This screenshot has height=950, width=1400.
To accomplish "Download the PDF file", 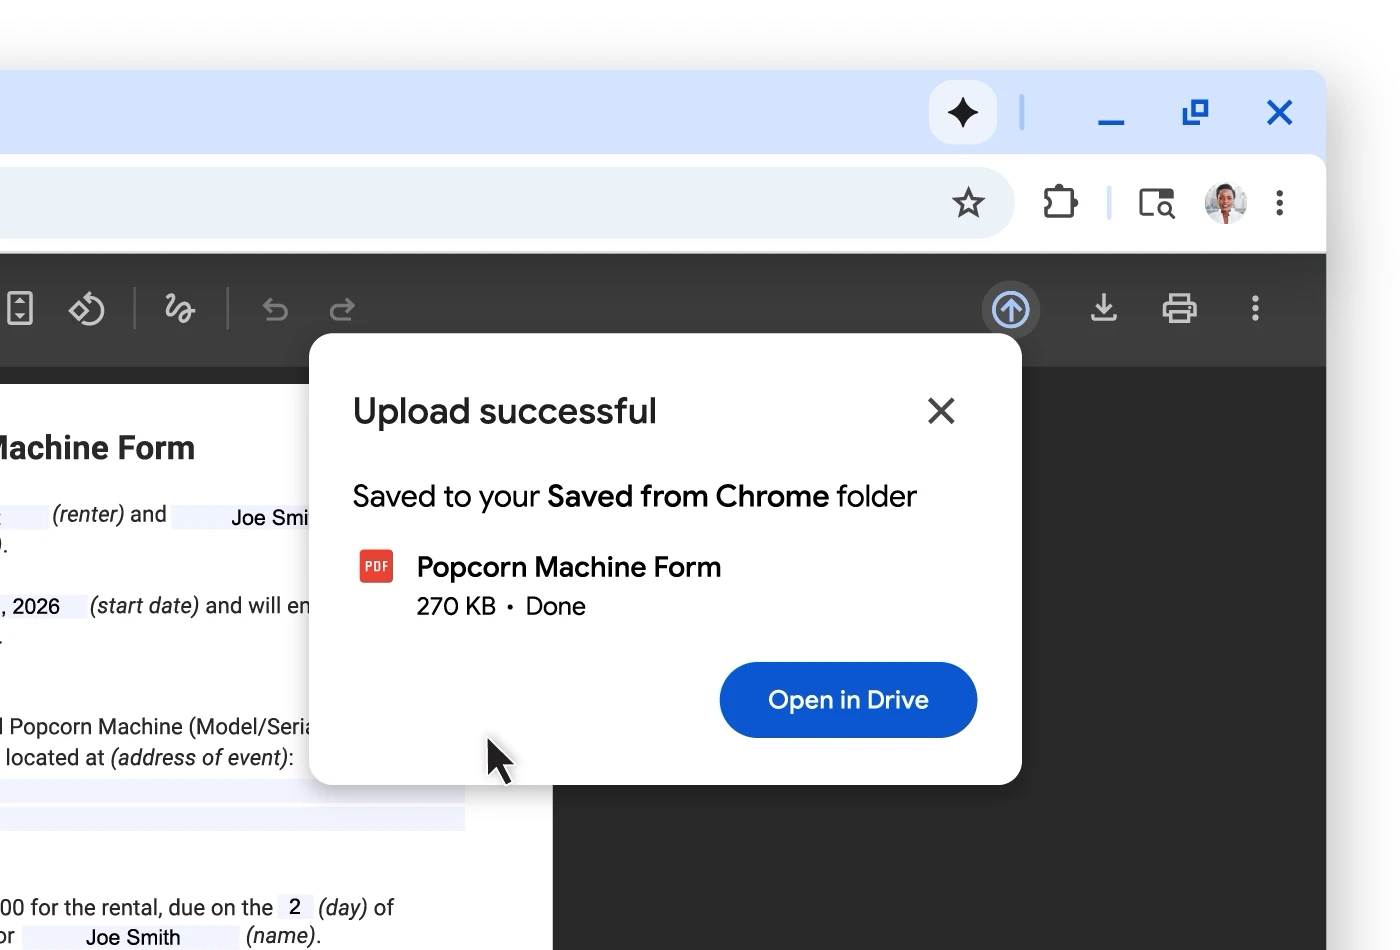I will click(x=1103, y=308).
